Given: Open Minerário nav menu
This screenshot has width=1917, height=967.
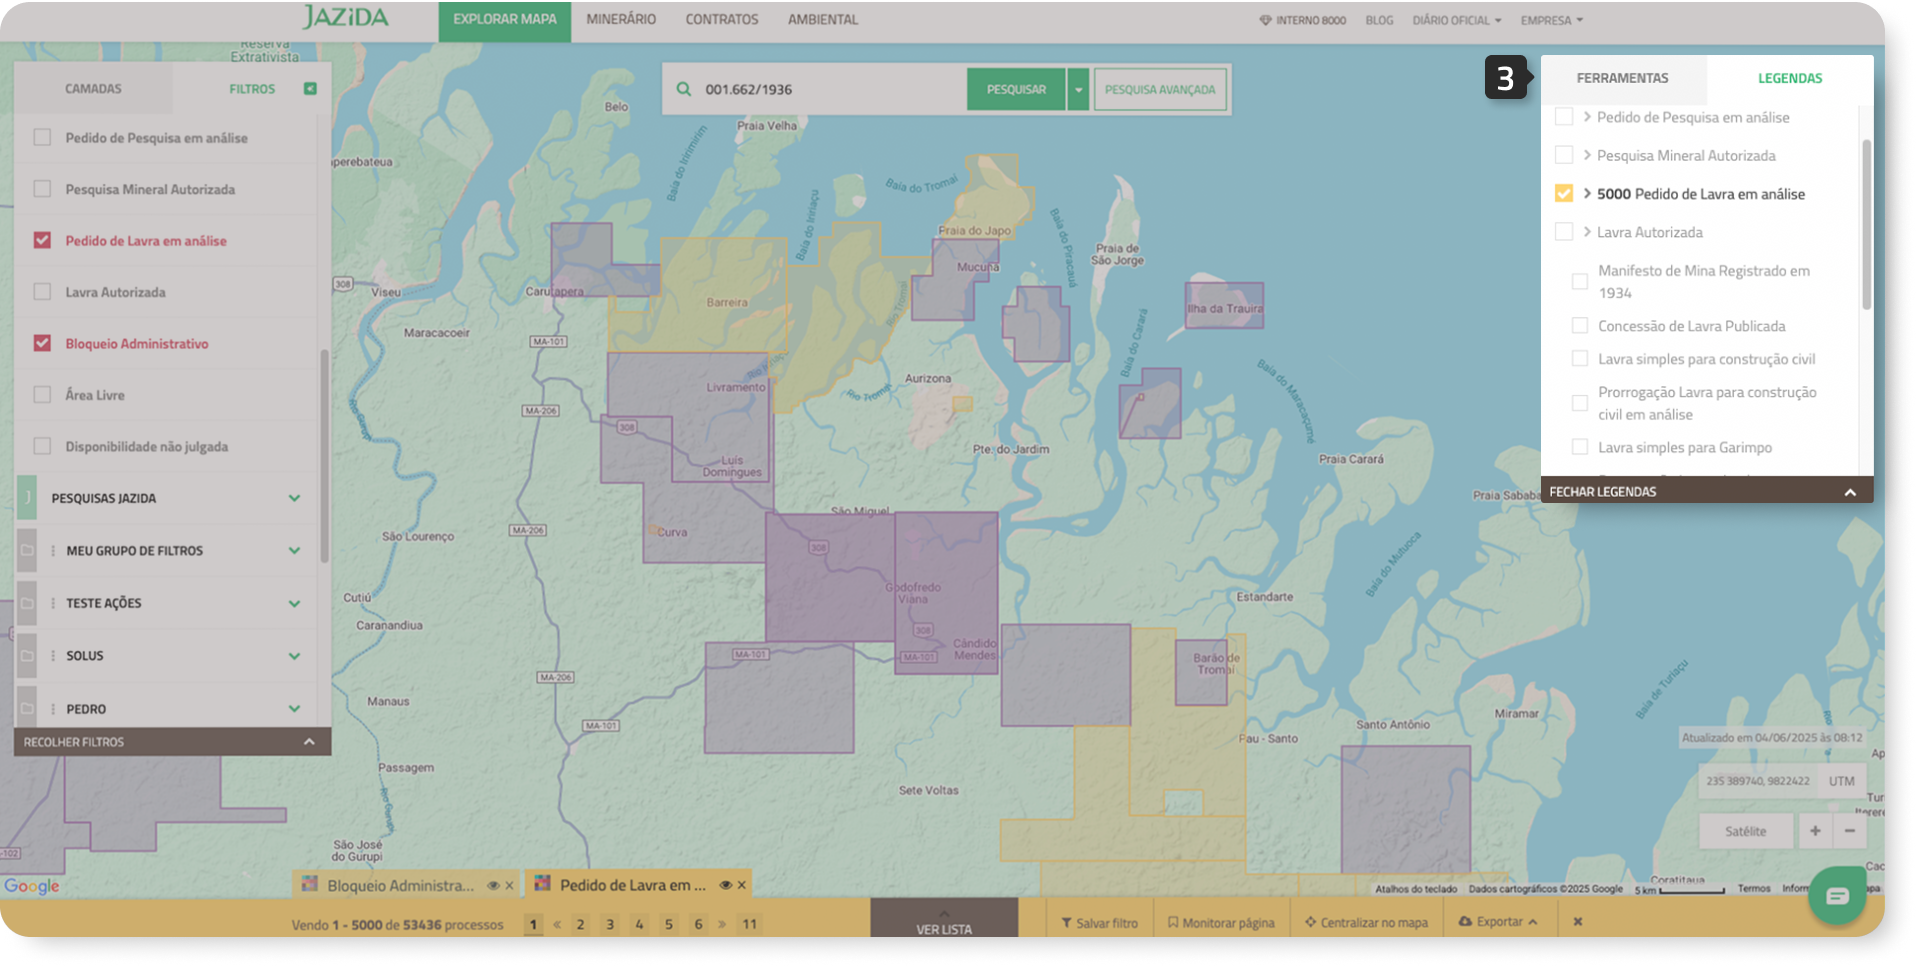Looking at the screenshot, I should tap(621, 20).
